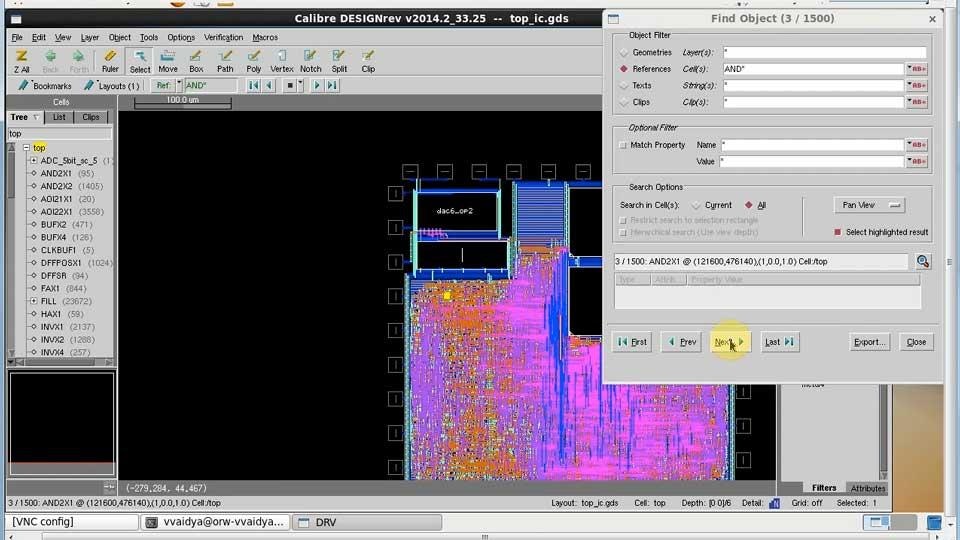Open regex dropdown beside Value field
The width and height of the screenshot is (960, 540).
coord(917,162)
